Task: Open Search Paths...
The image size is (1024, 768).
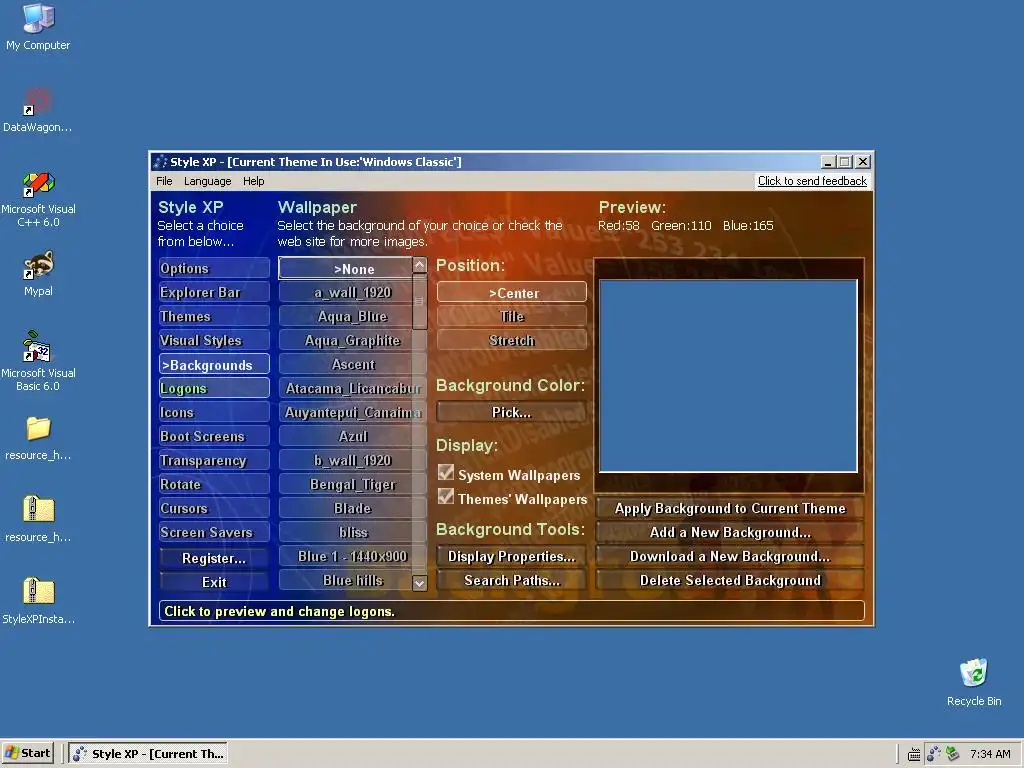Action: point(511,580)
